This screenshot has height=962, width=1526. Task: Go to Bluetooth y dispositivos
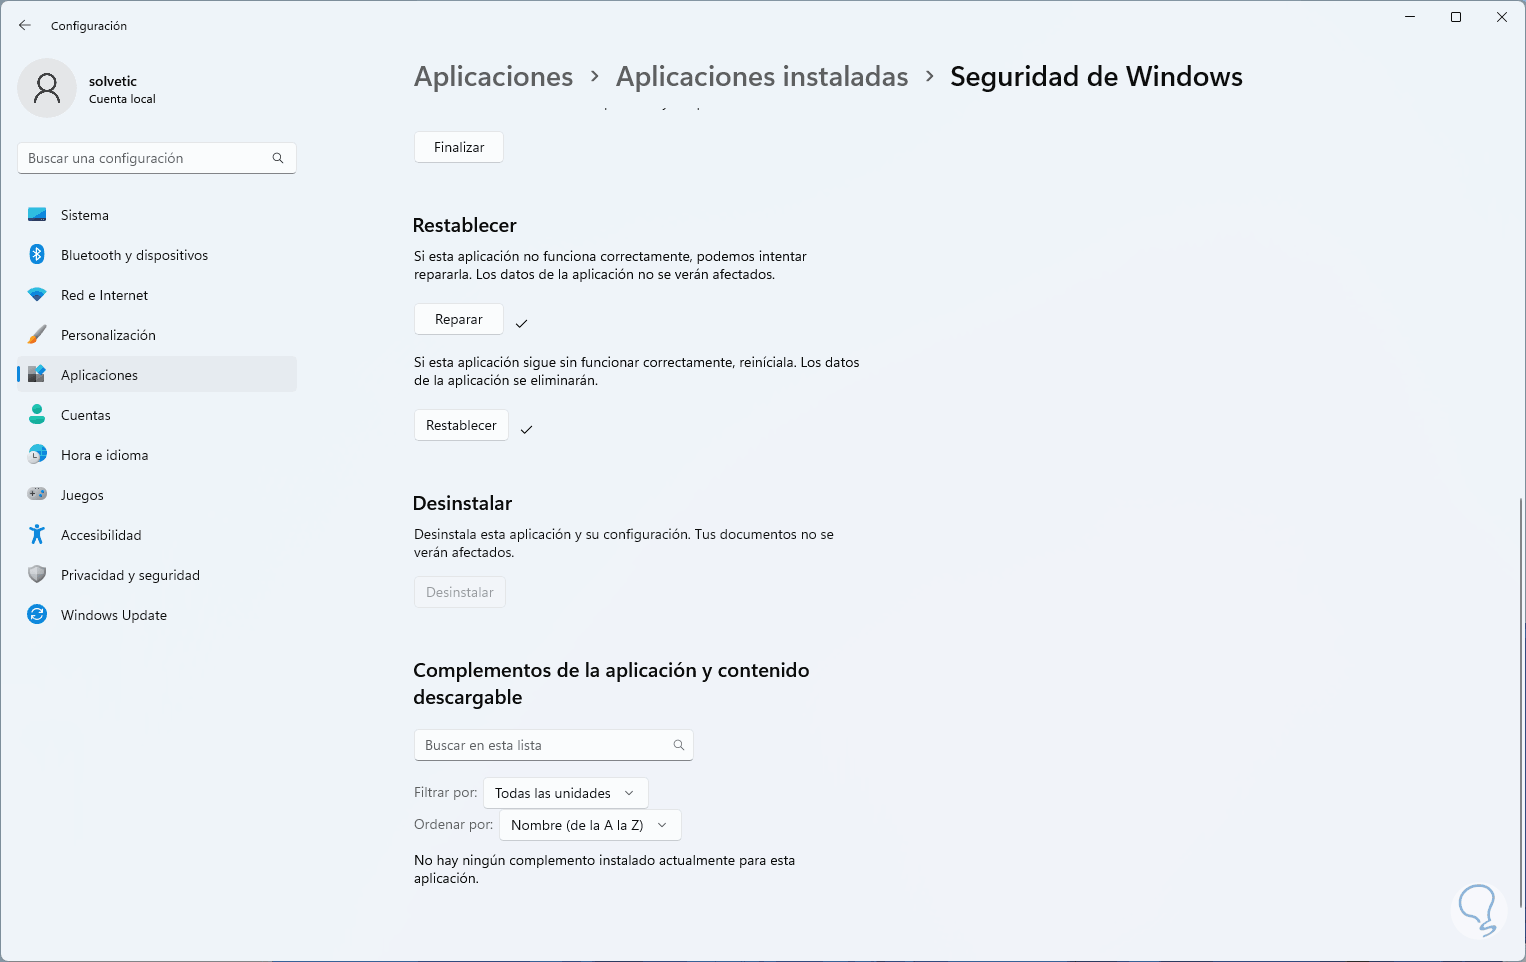pos(157,255)
